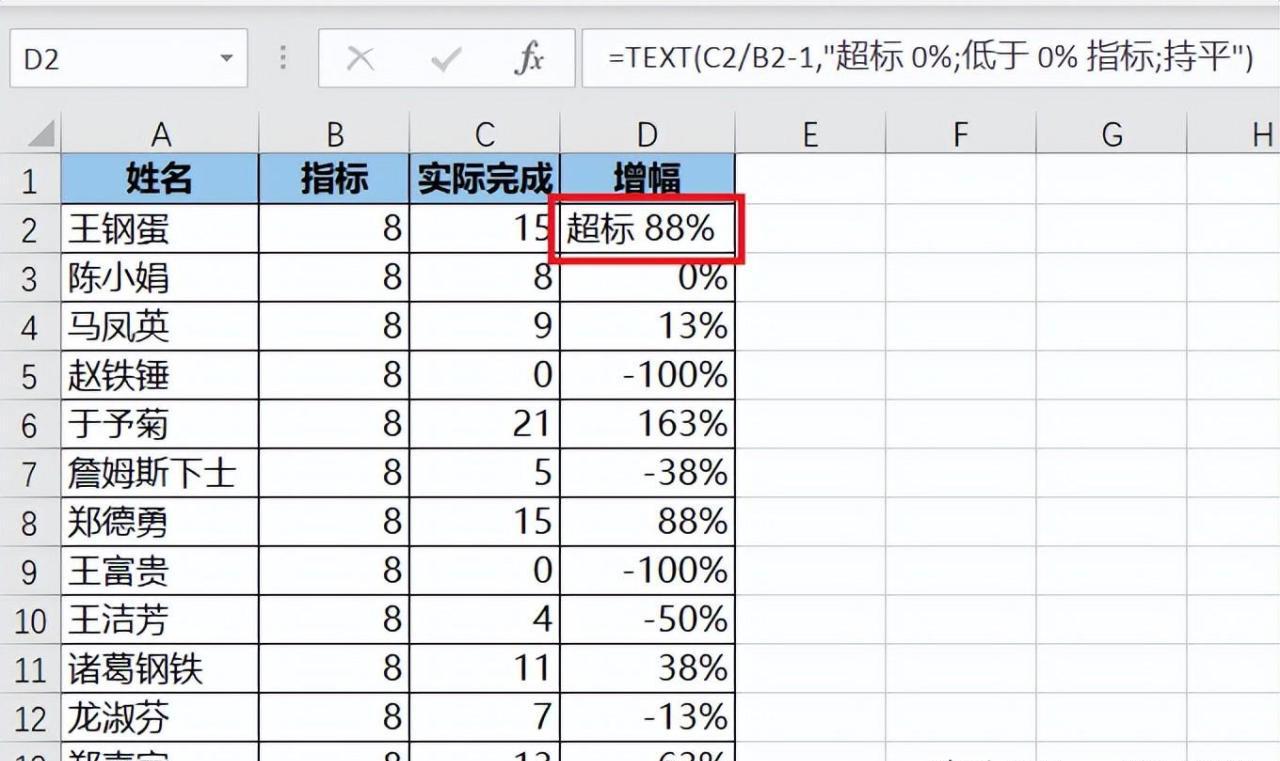The height and width of the screenshot is (761, 1280).
Task: Select column B header
Action: [x=334, y=133]
